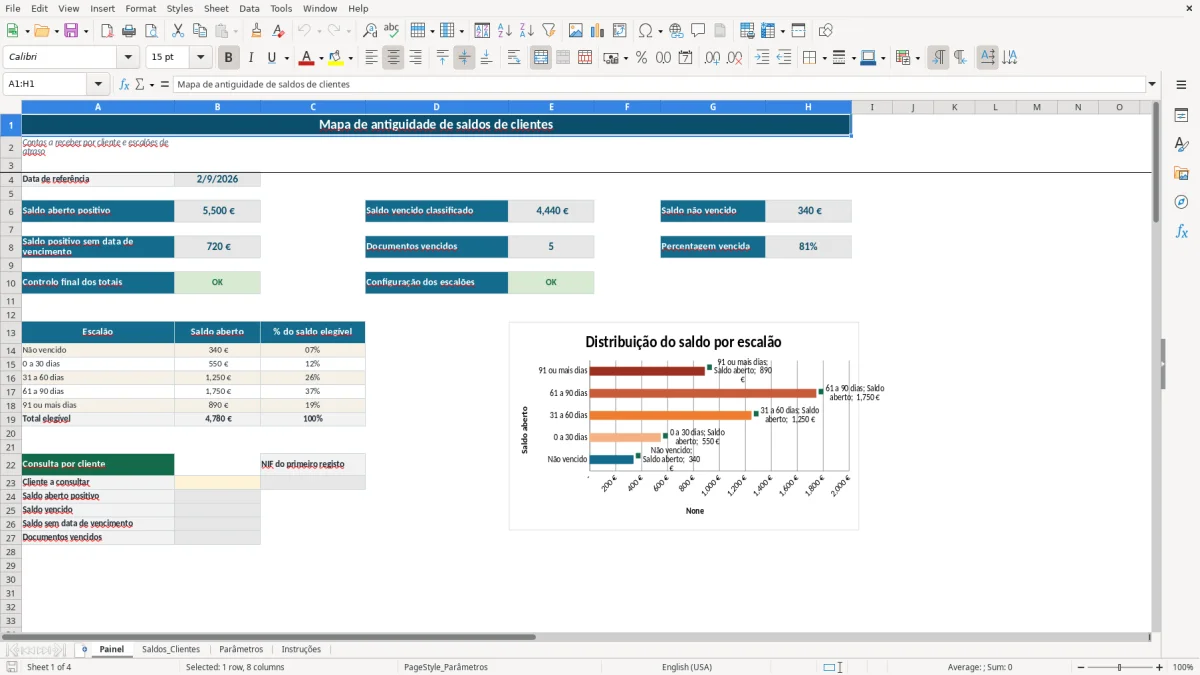Click the zoom in plus button
The height and width of the screenshot is (675, 1200).
1159,667
